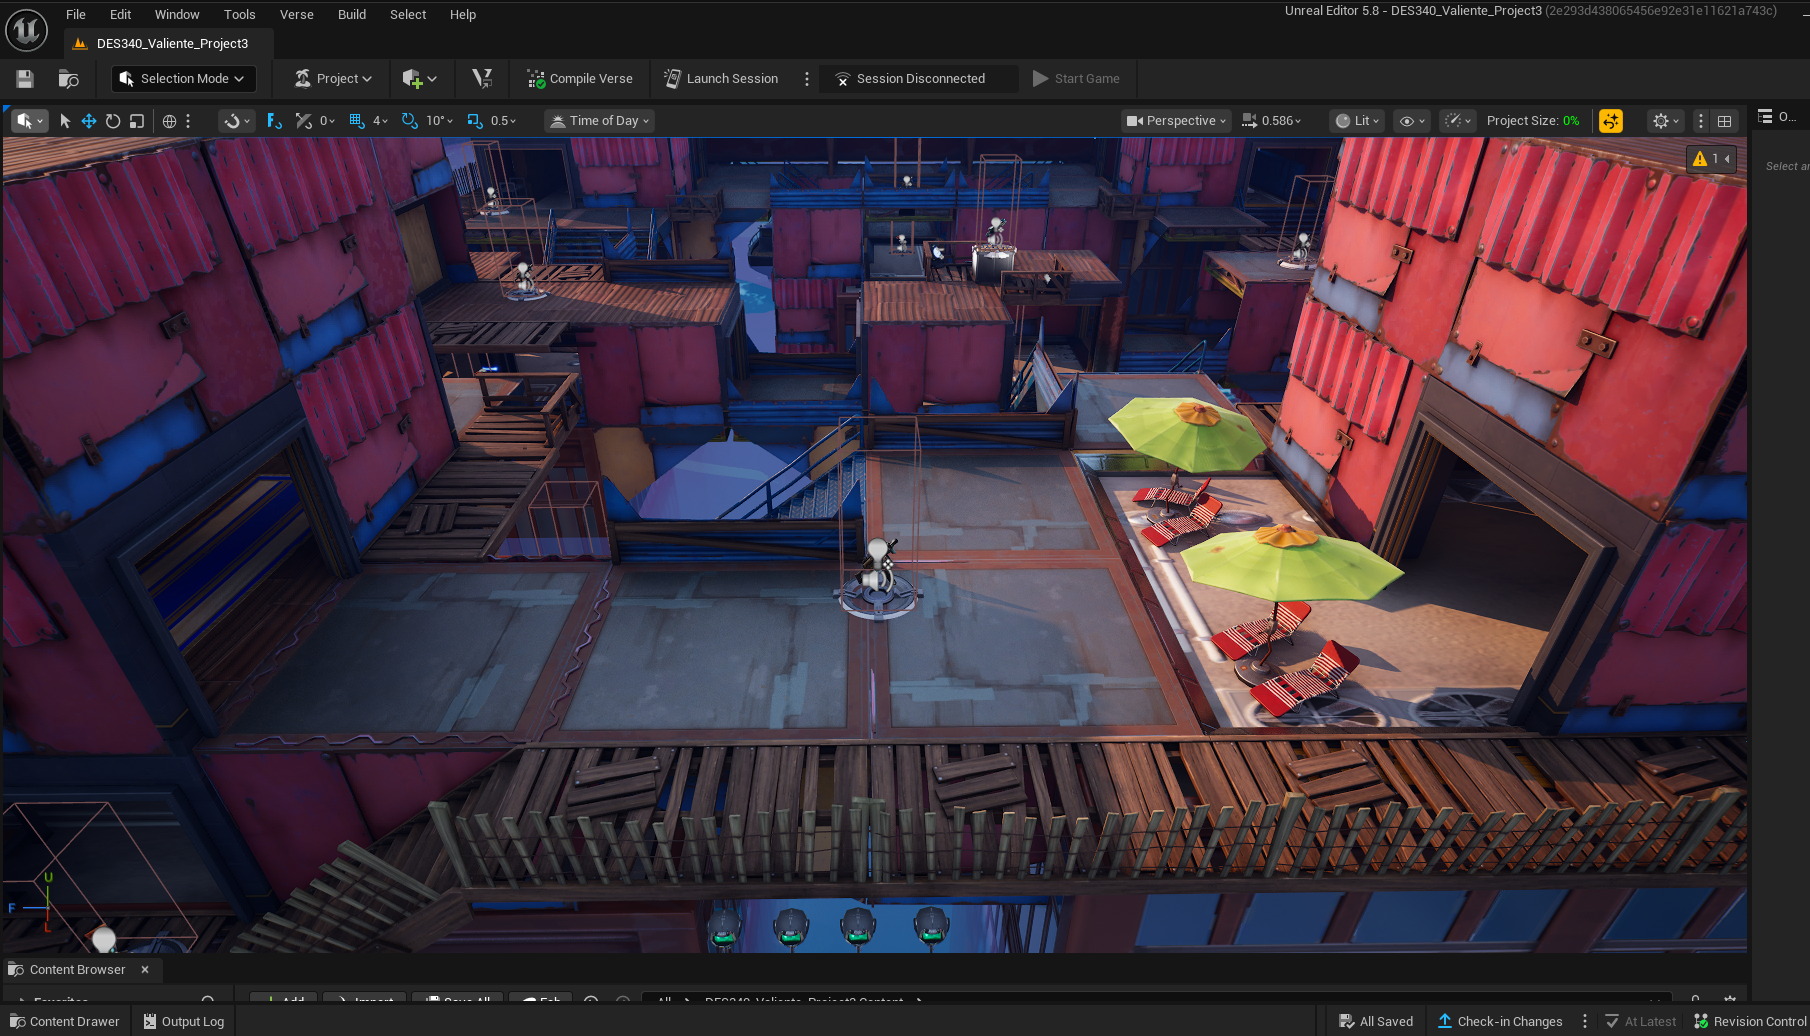Open the performance scalability dropdown
The height and width of the screenshot is (1036, 1810).
pos(1458,121)
